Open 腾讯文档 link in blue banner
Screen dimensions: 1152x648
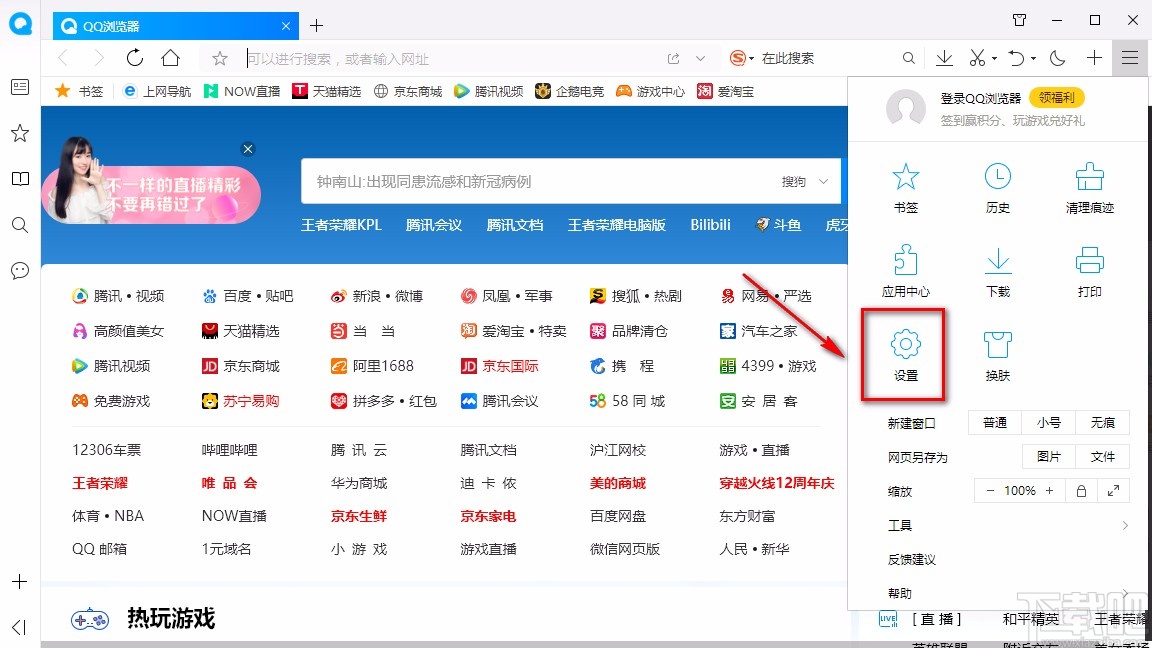click(514, 225)
